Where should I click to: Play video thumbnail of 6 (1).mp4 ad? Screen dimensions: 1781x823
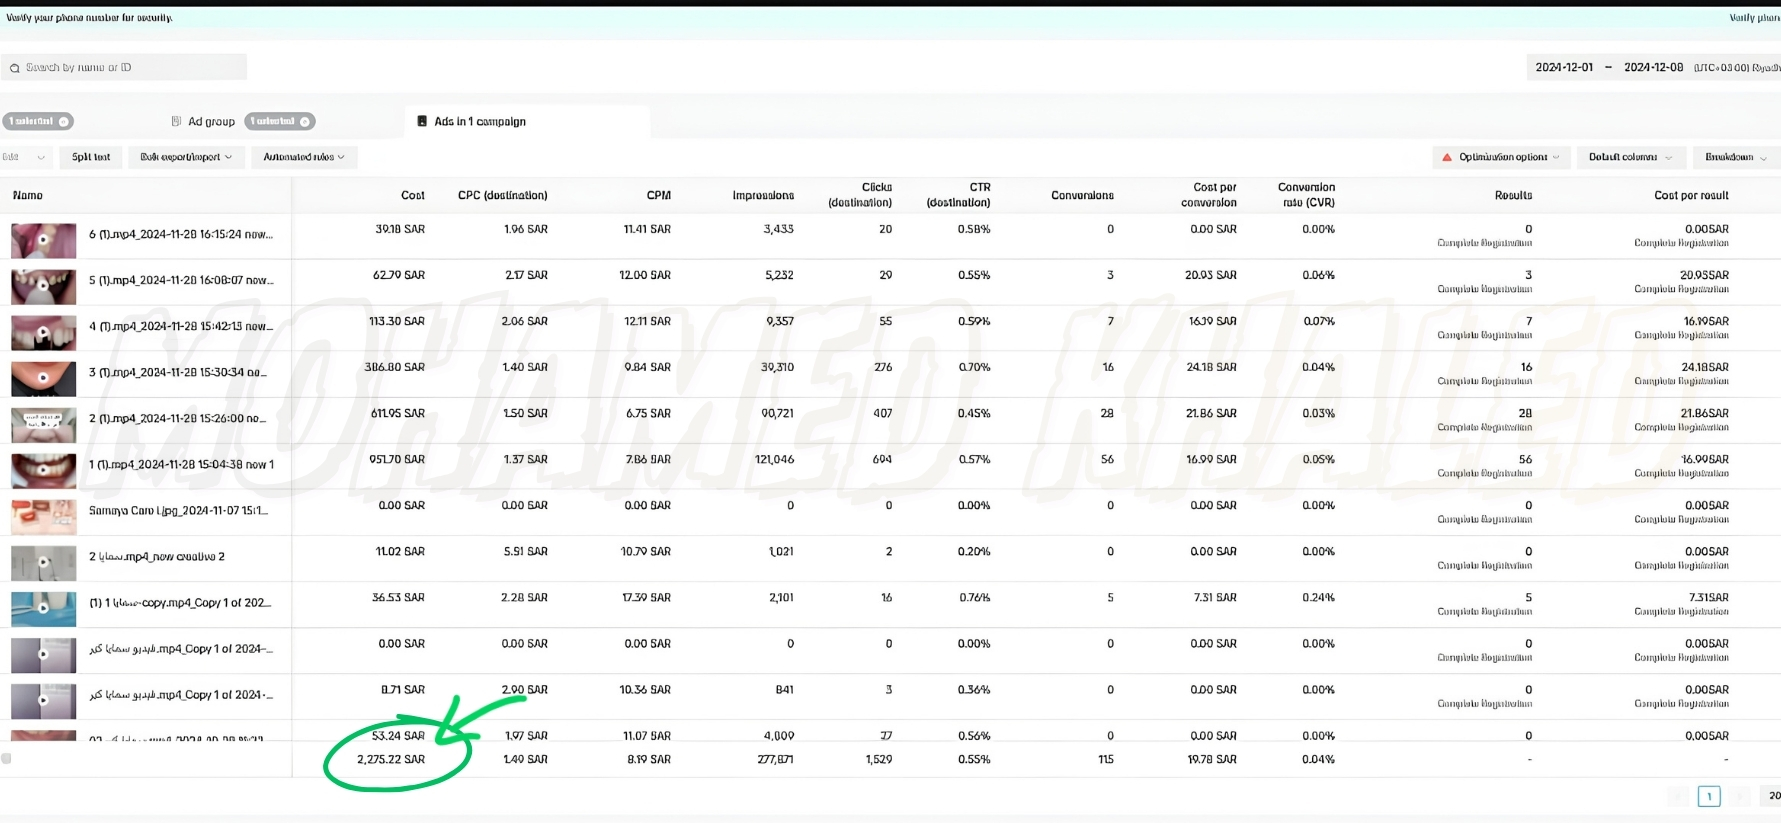coord(43,240)
